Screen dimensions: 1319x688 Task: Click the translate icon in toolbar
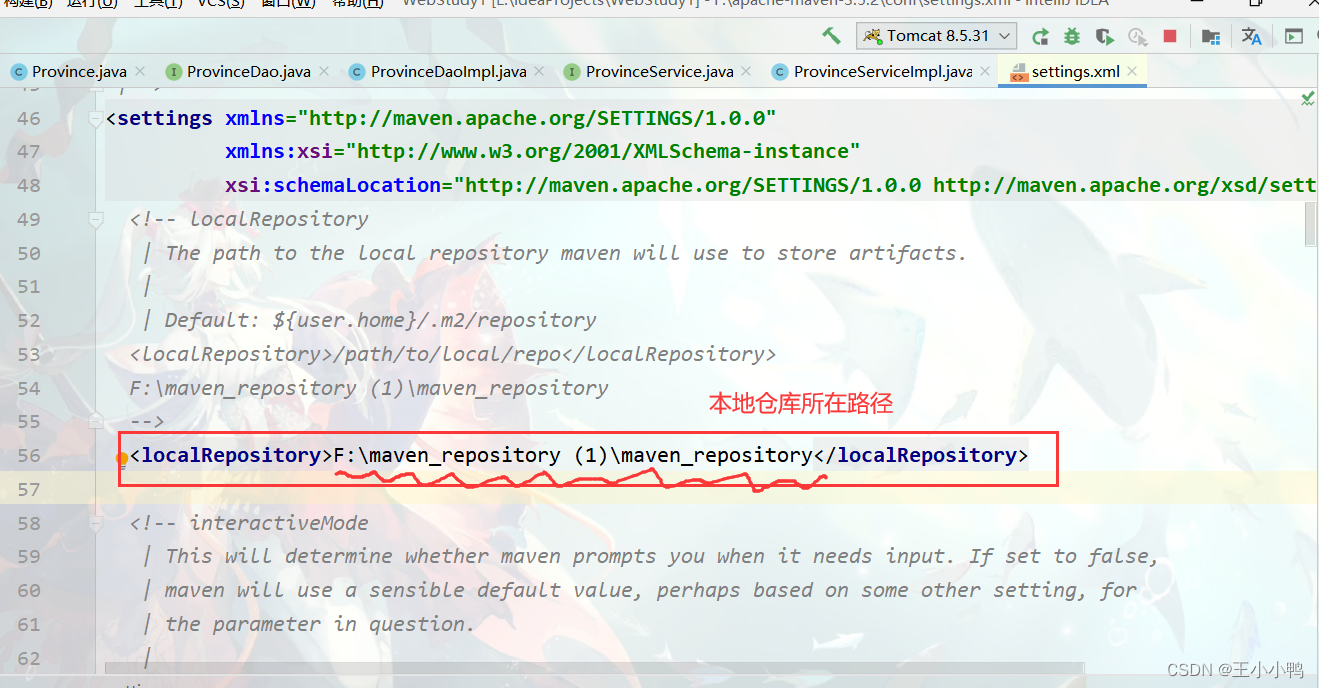click(1251, 37)
